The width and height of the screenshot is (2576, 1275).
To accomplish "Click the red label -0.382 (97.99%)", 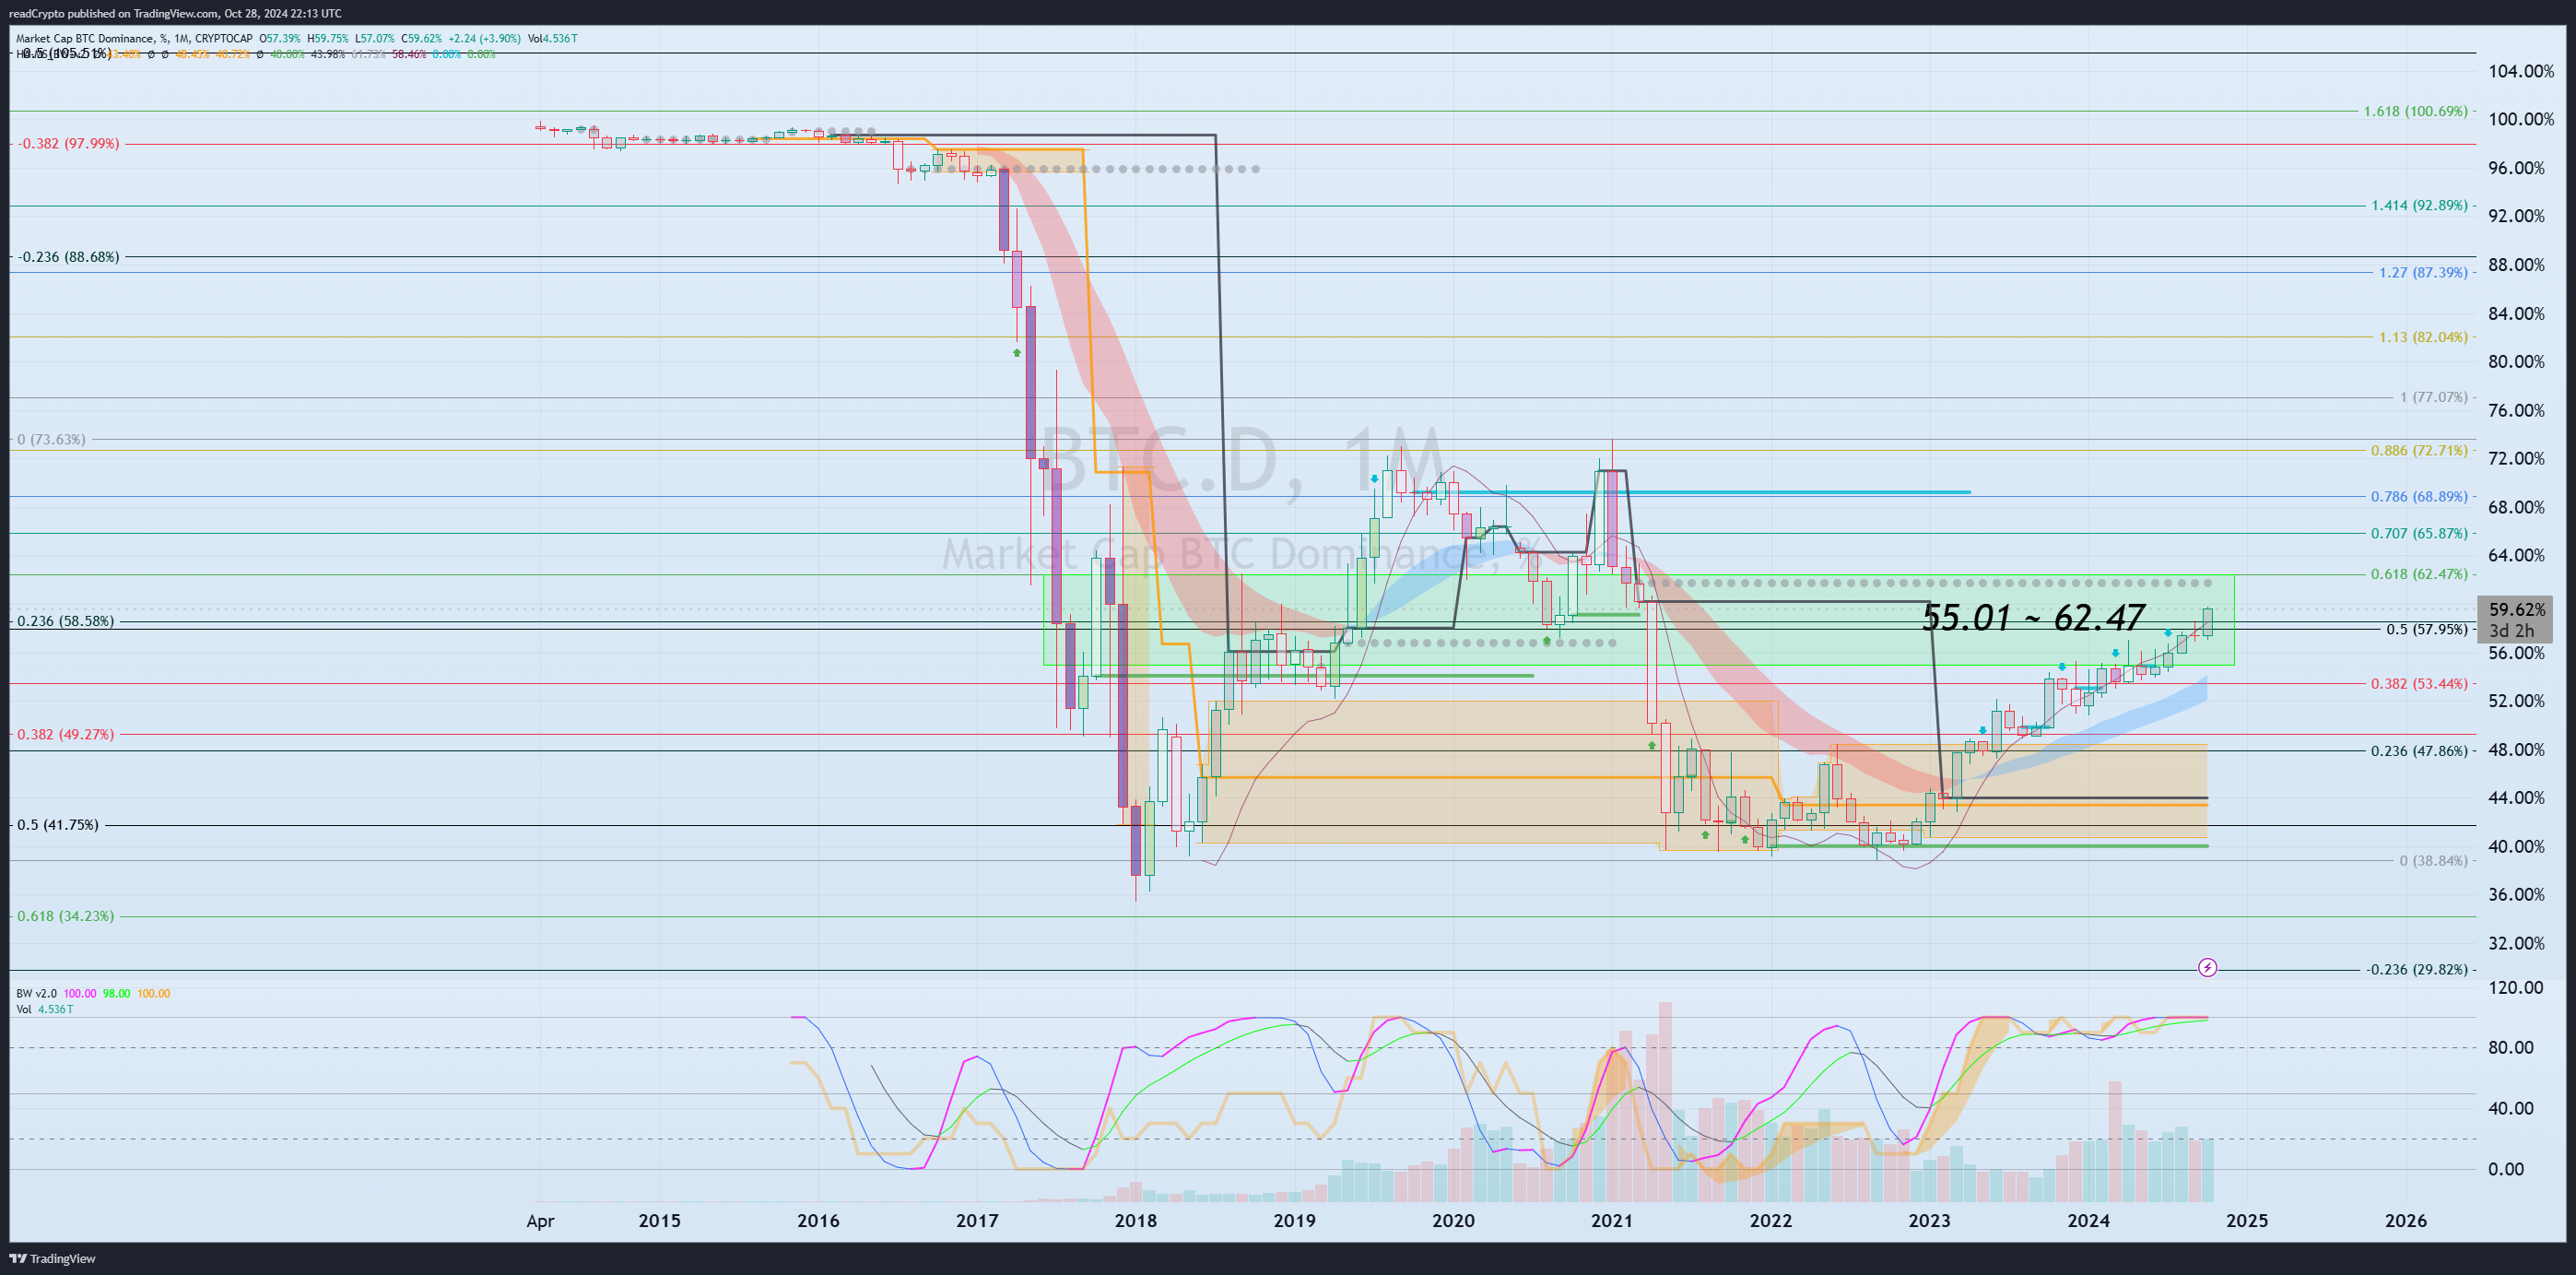I will (68, 143).
